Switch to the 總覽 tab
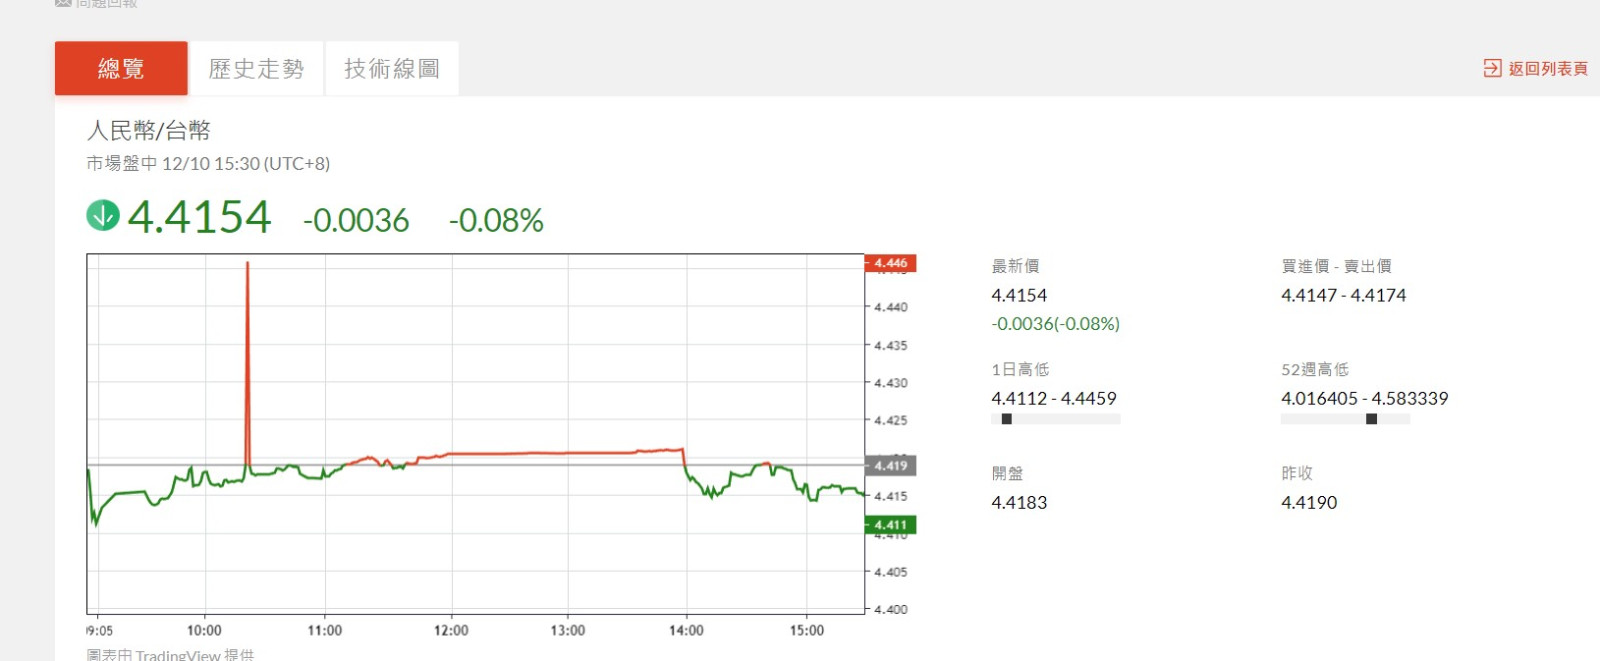This screenshot has height=661, width=1600. tap(121, 68)
